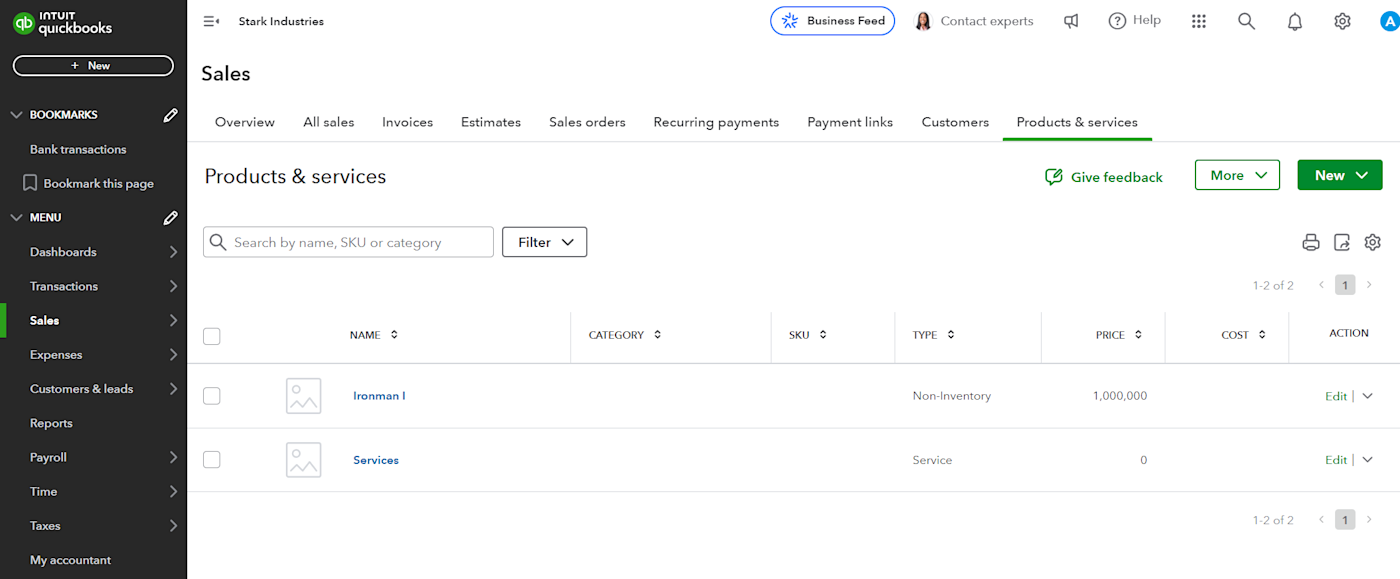Open Ironman I action dropdown arrow
Viewport: 1400px width, 579px height.
1368,396
